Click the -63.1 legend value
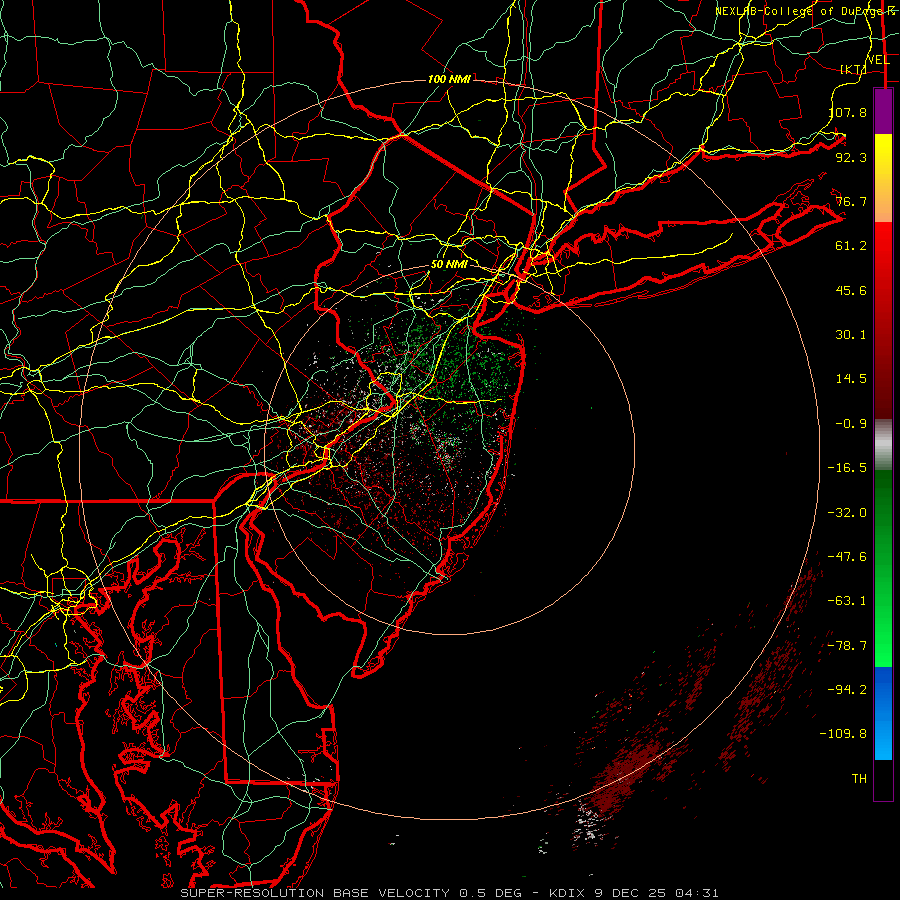Image resolution: width=900 pixels, height=900 pixels. [848, 601]
